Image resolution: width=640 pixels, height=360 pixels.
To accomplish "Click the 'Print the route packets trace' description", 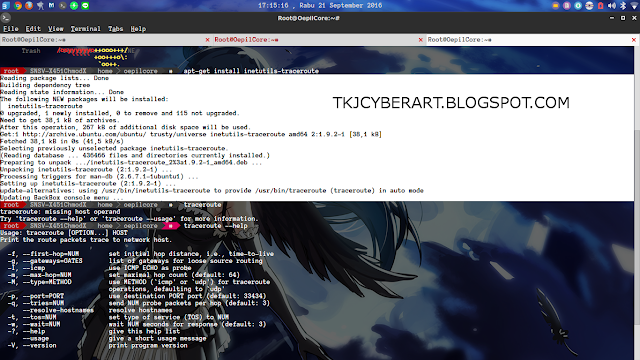I will [x=86, y=240].
